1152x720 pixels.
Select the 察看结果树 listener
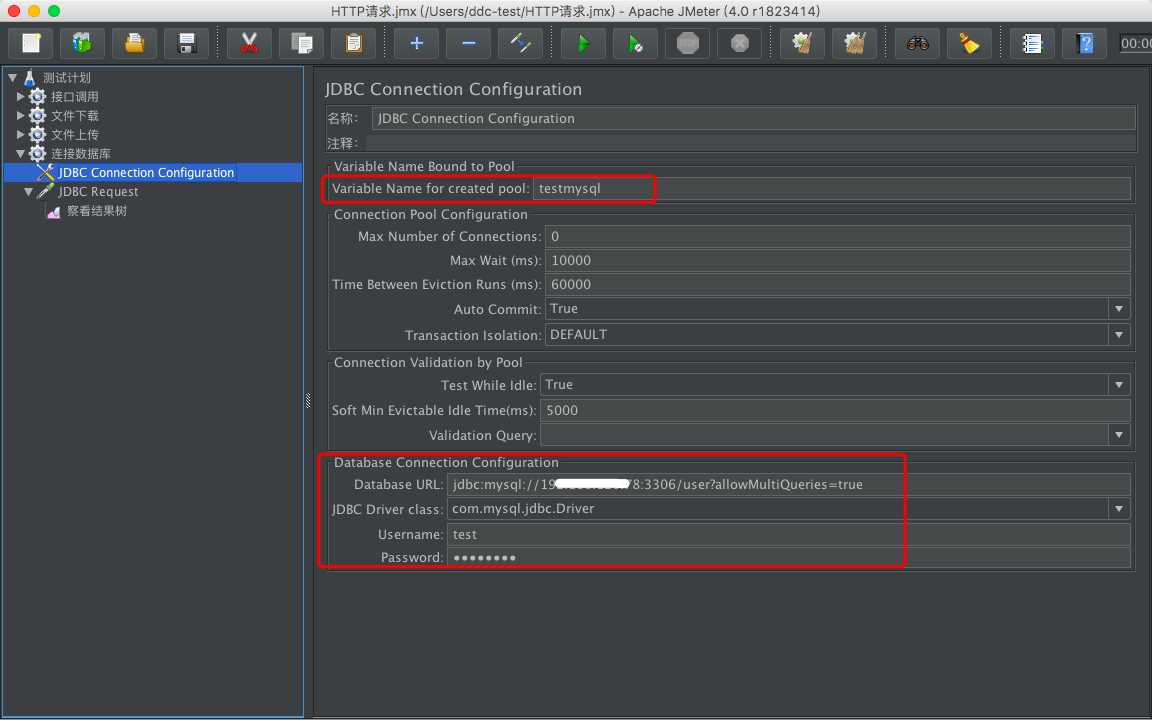(96, 211)
